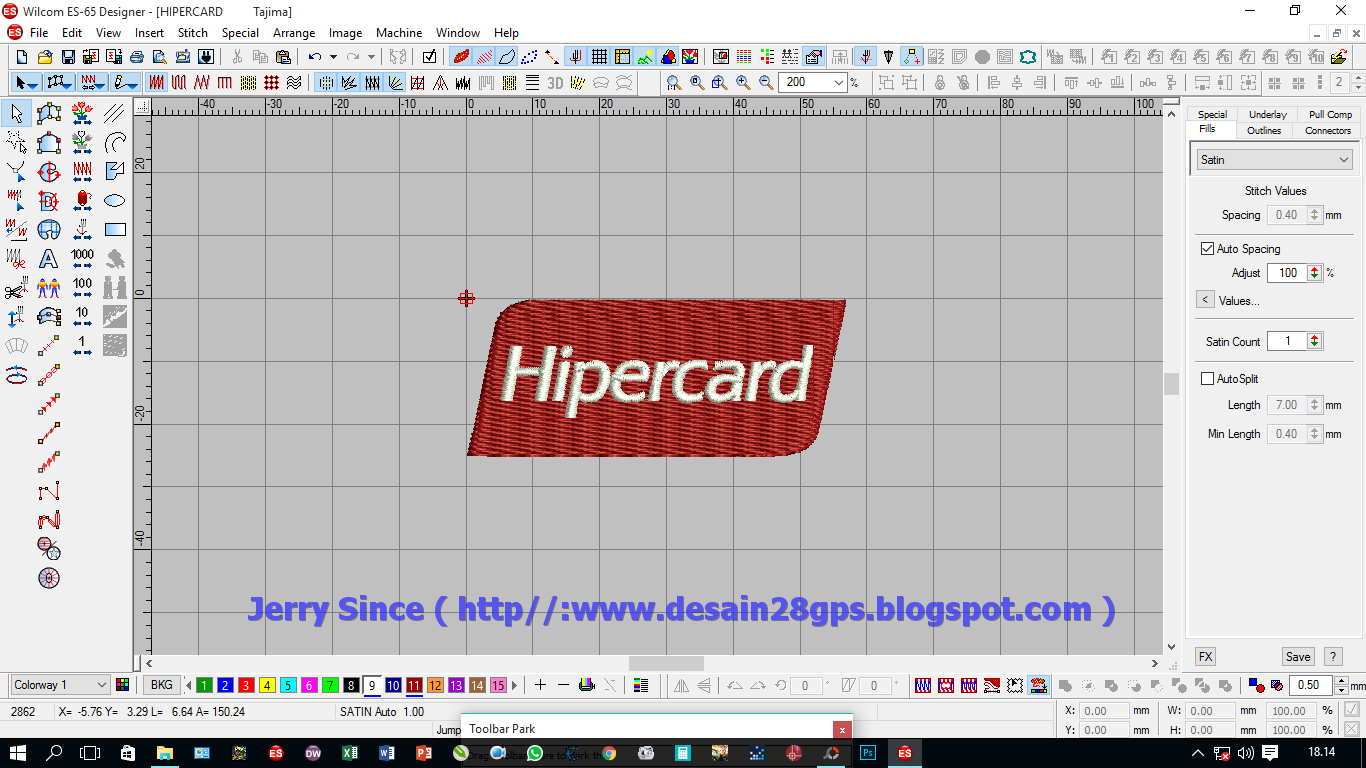The width and height of the screenshot is (1366, 768).
Task: Click the Paste clipboard icon
Action: (283, 57)
